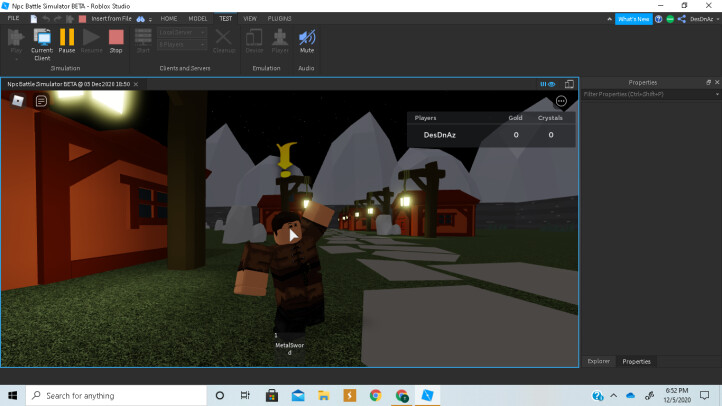Select the MetalSword hotbar slot
Viewport: 722px width, 406px height.
pos(289,345)
